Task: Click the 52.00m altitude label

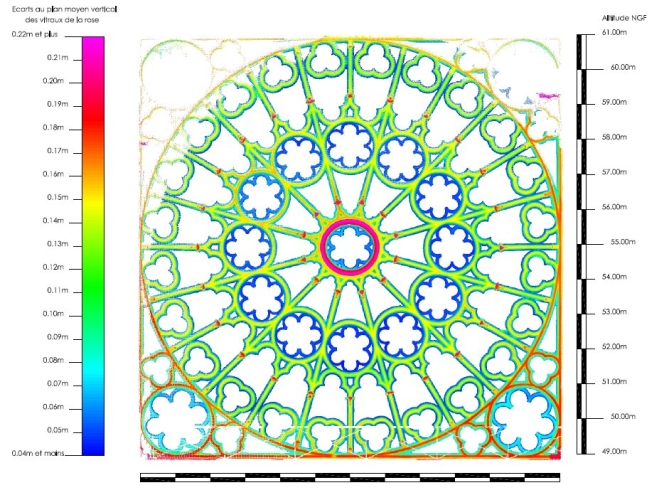Action: tap(614, 346)
